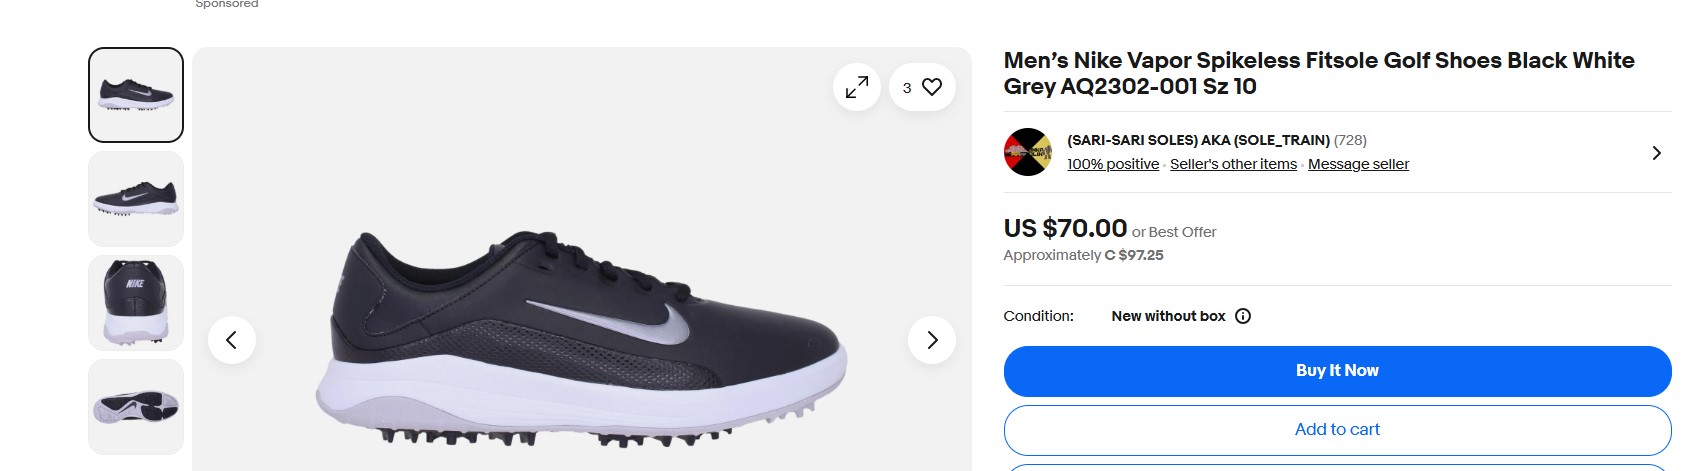This screenshot has height=471, width=1687.
Task: Open the 100% positive feedback link
Action: click(x=1113, y=164)
